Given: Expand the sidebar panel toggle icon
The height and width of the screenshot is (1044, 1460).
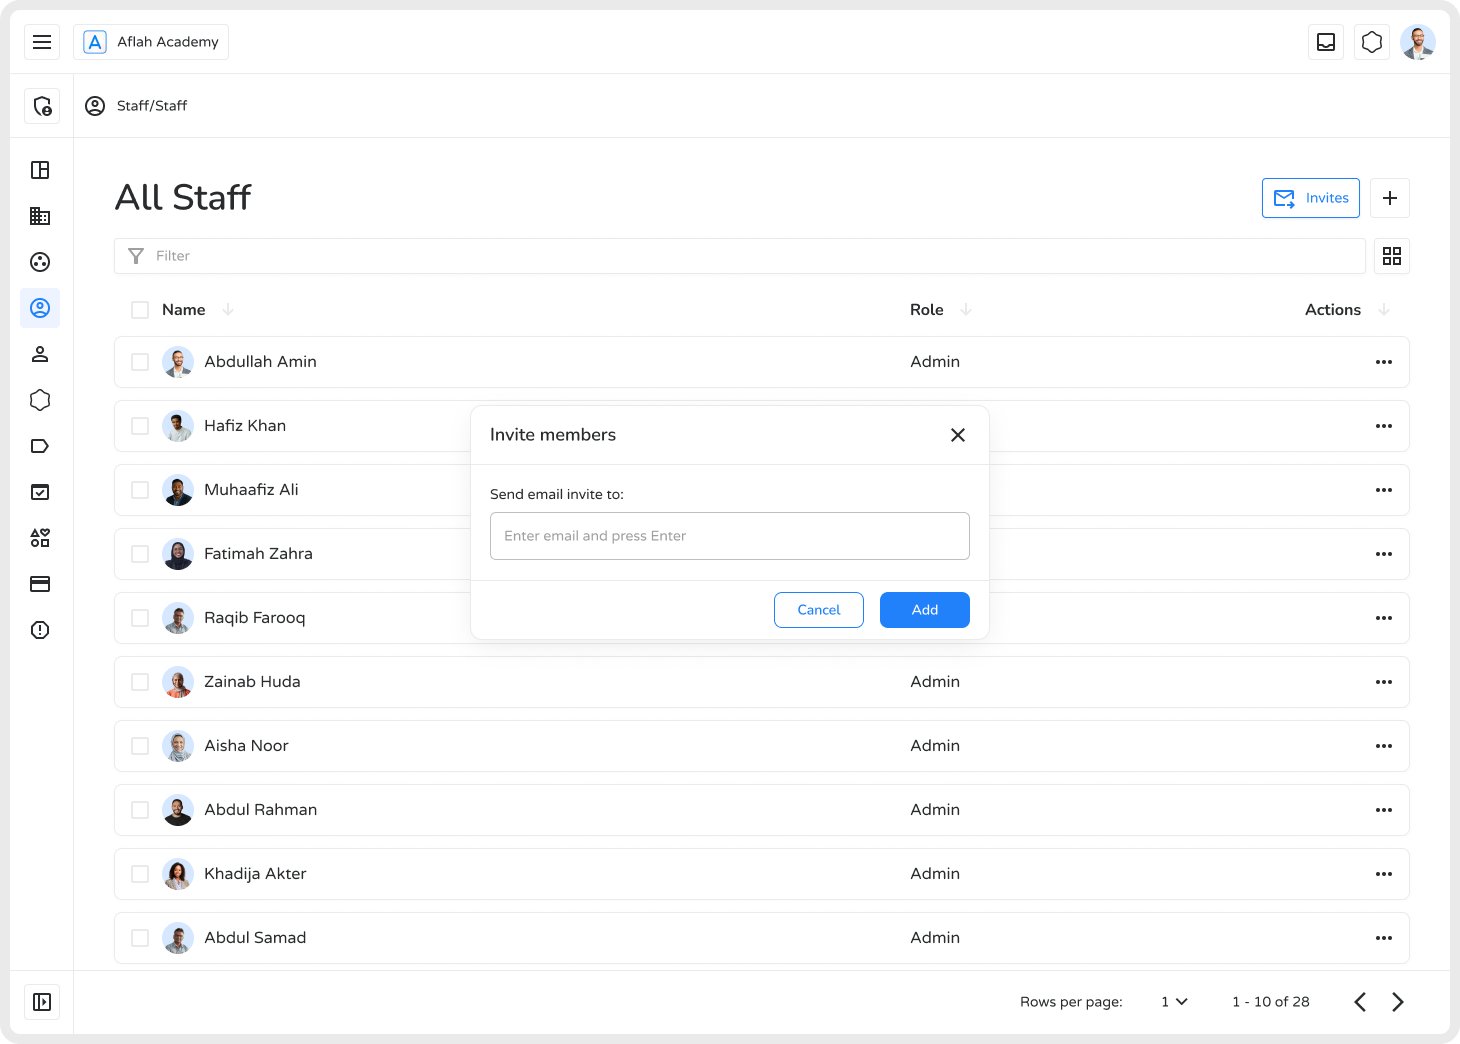Looking at the screenshot, I should click(42, 1002).
